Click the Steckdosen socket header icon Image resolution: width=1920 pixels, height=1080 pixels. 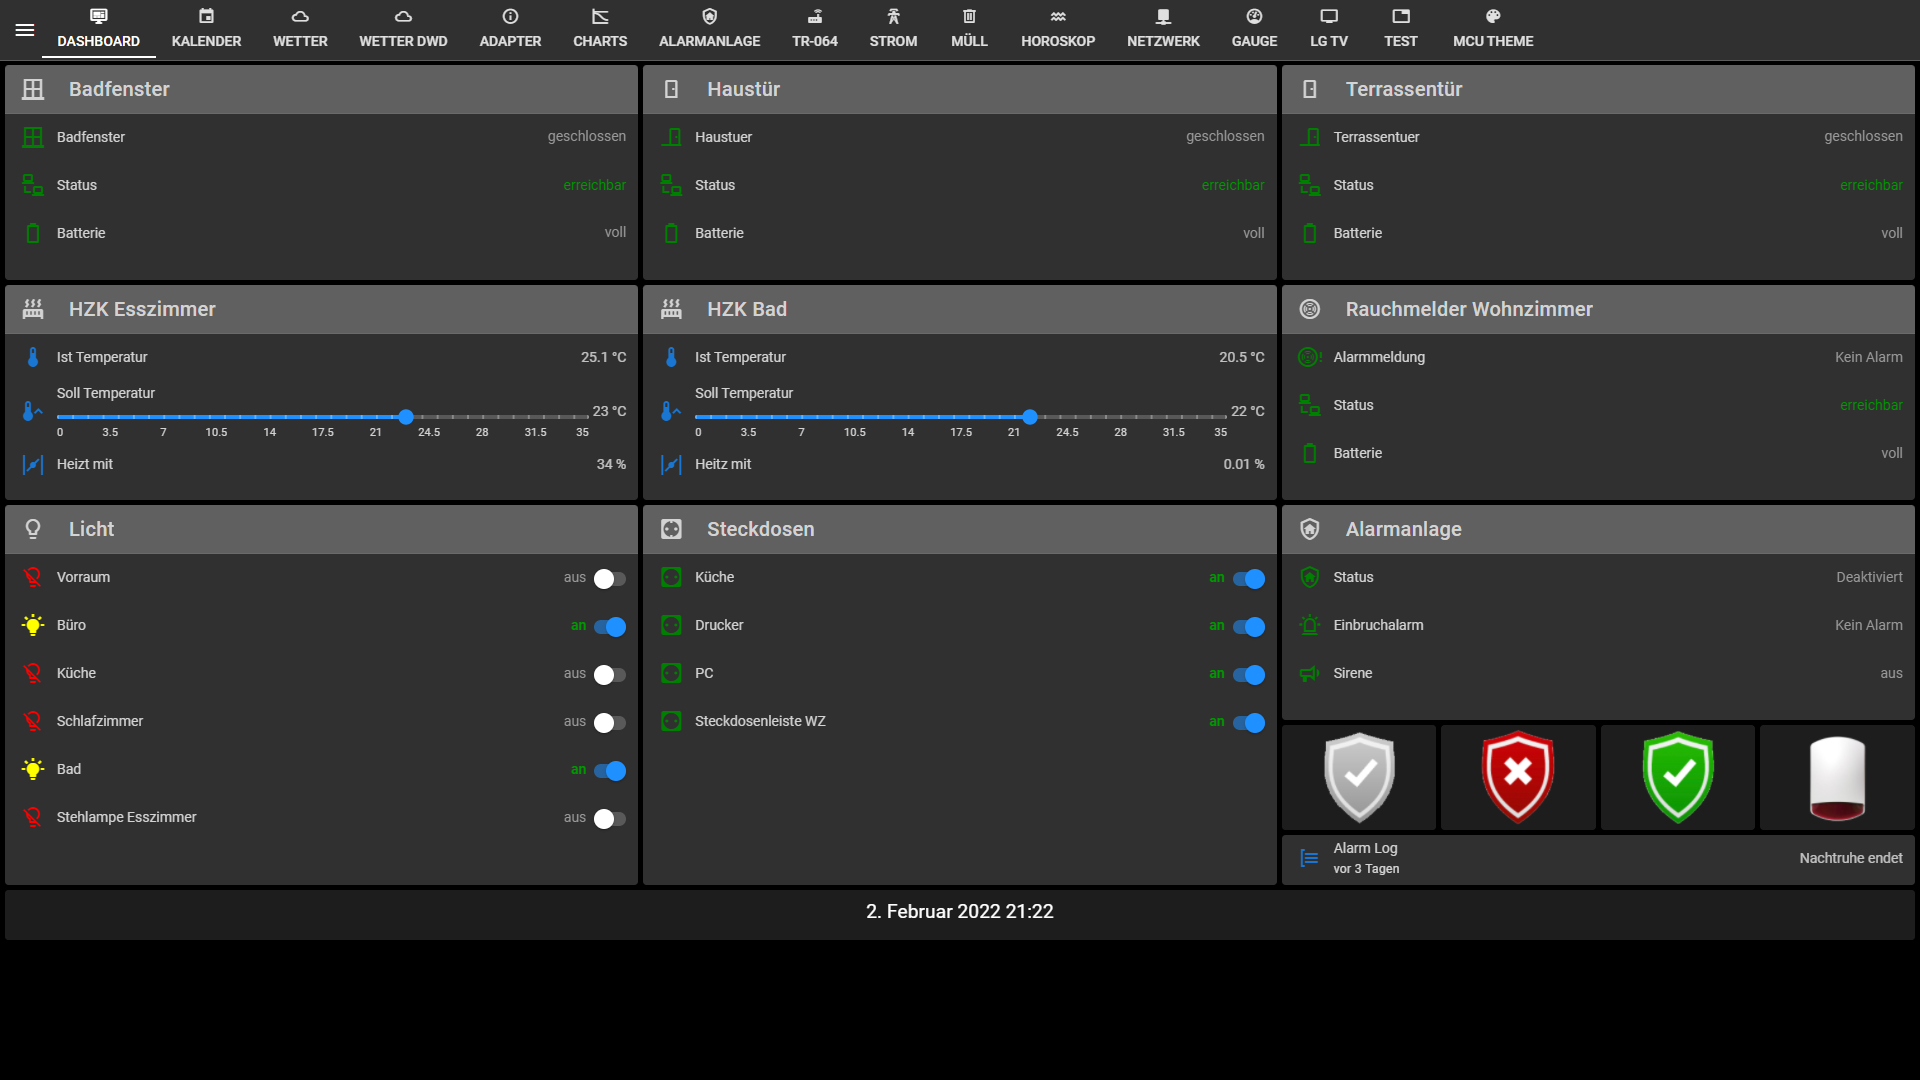(x=671, y=529)
